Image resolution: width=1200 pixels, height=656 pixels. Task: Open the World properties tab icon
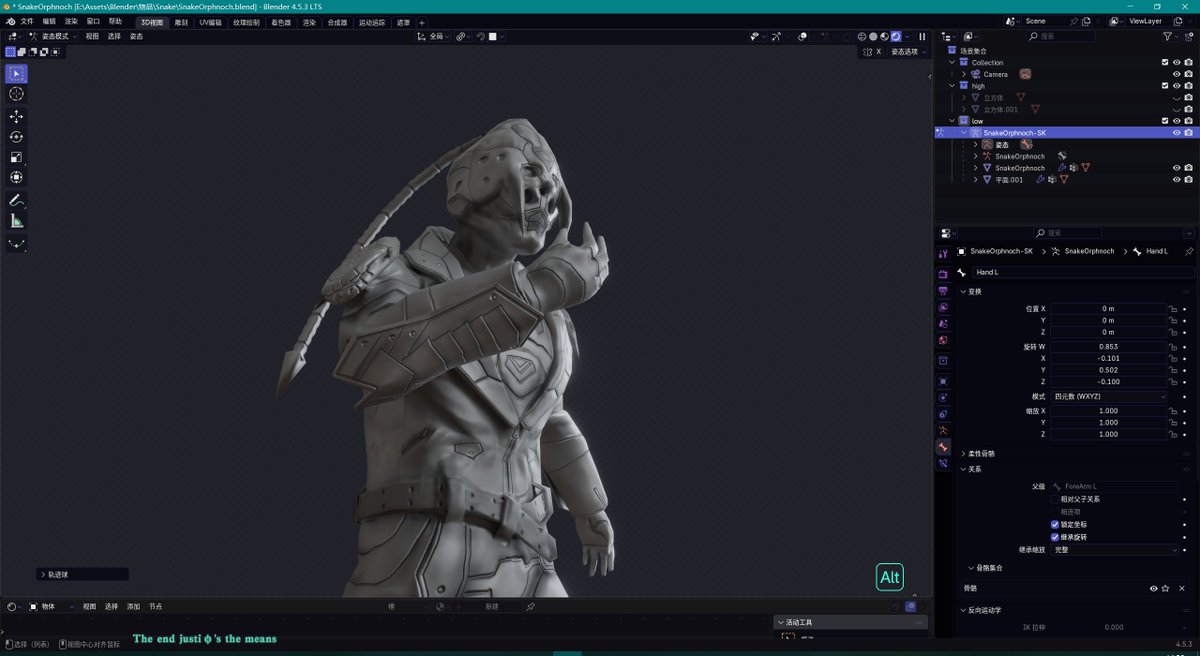943,341
